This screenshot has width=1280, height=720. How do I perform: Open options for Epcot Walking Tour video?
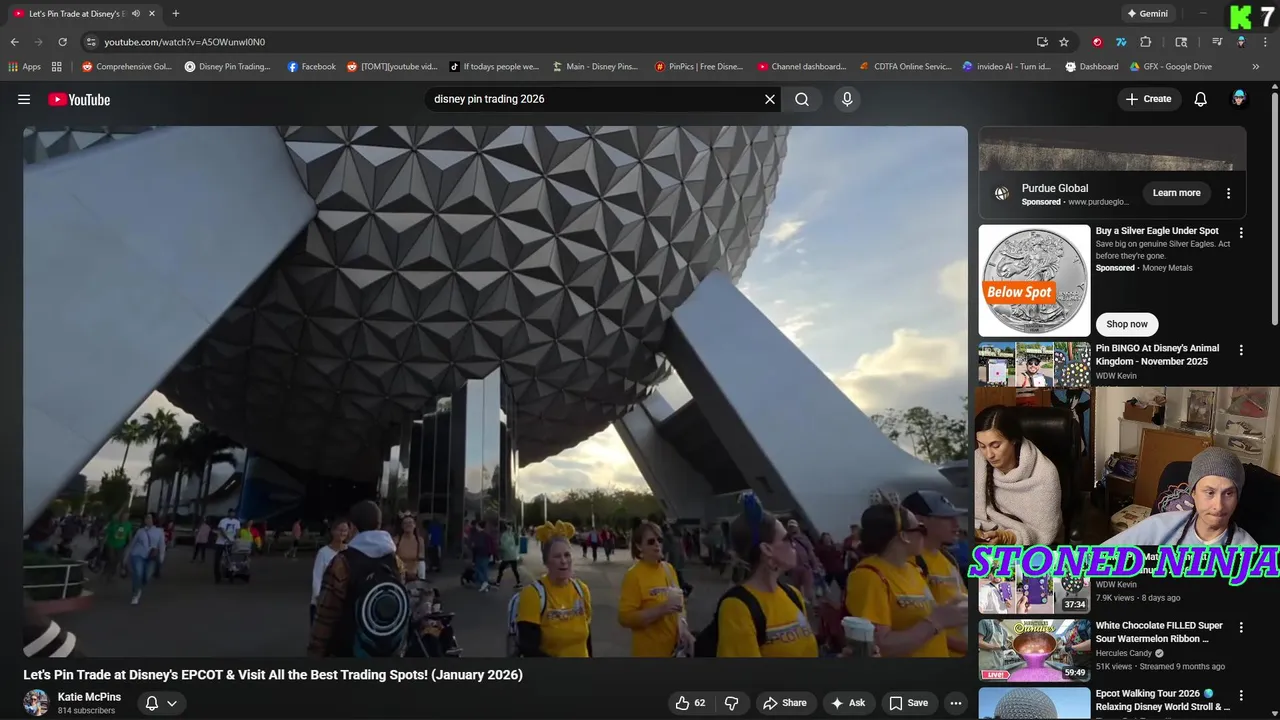1241,696
